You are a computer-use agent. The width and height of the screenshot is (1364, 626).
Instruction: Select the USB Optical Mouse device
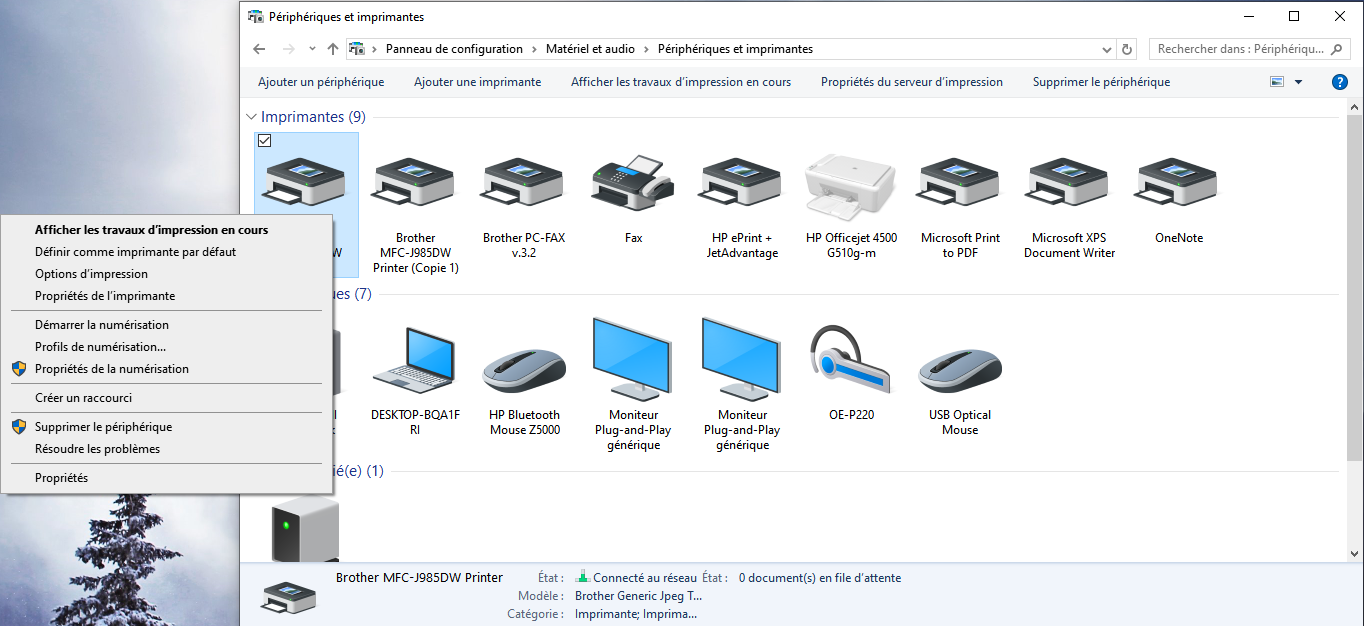960,371
